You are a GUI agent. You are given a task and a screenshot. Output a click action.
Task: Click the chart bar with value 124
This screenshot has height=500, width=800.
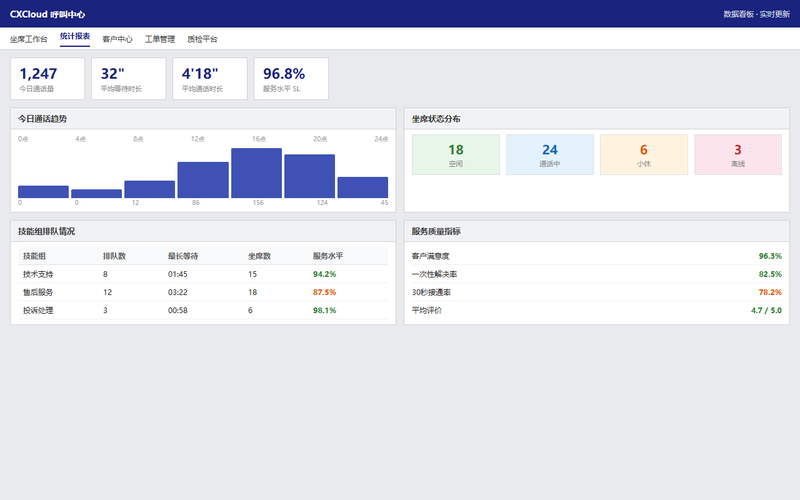(x=310, y=176)
